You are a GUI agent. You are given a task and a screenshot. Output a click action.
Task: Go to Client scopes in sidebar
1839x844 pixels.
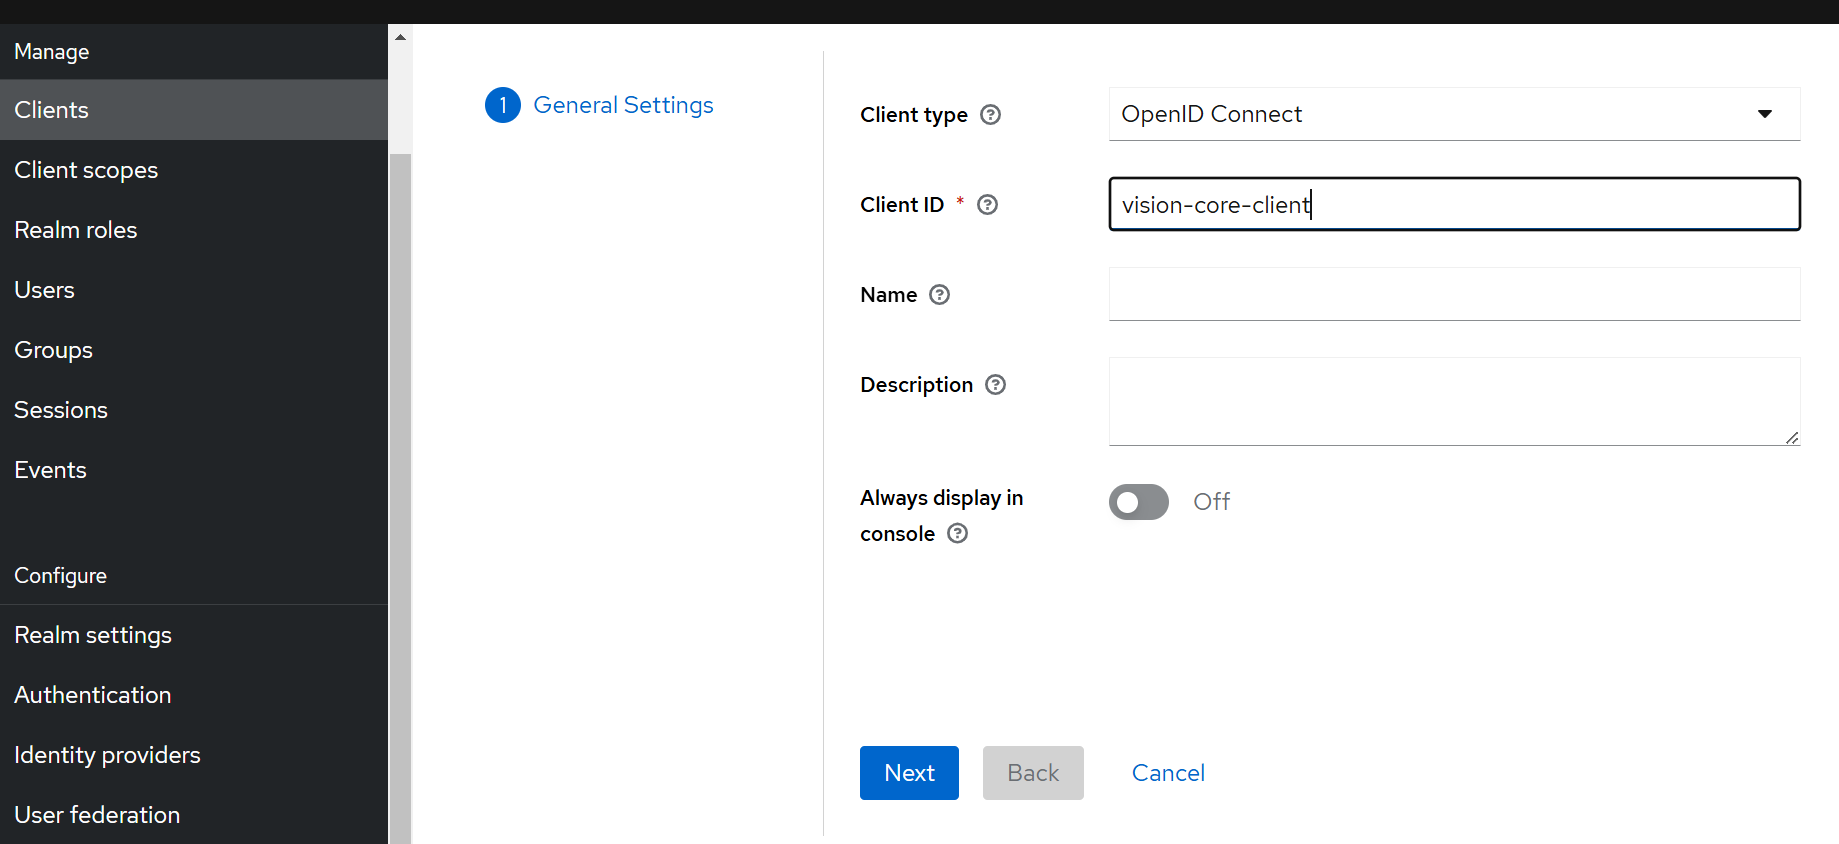pyautogui.click(x=86, y=170)
